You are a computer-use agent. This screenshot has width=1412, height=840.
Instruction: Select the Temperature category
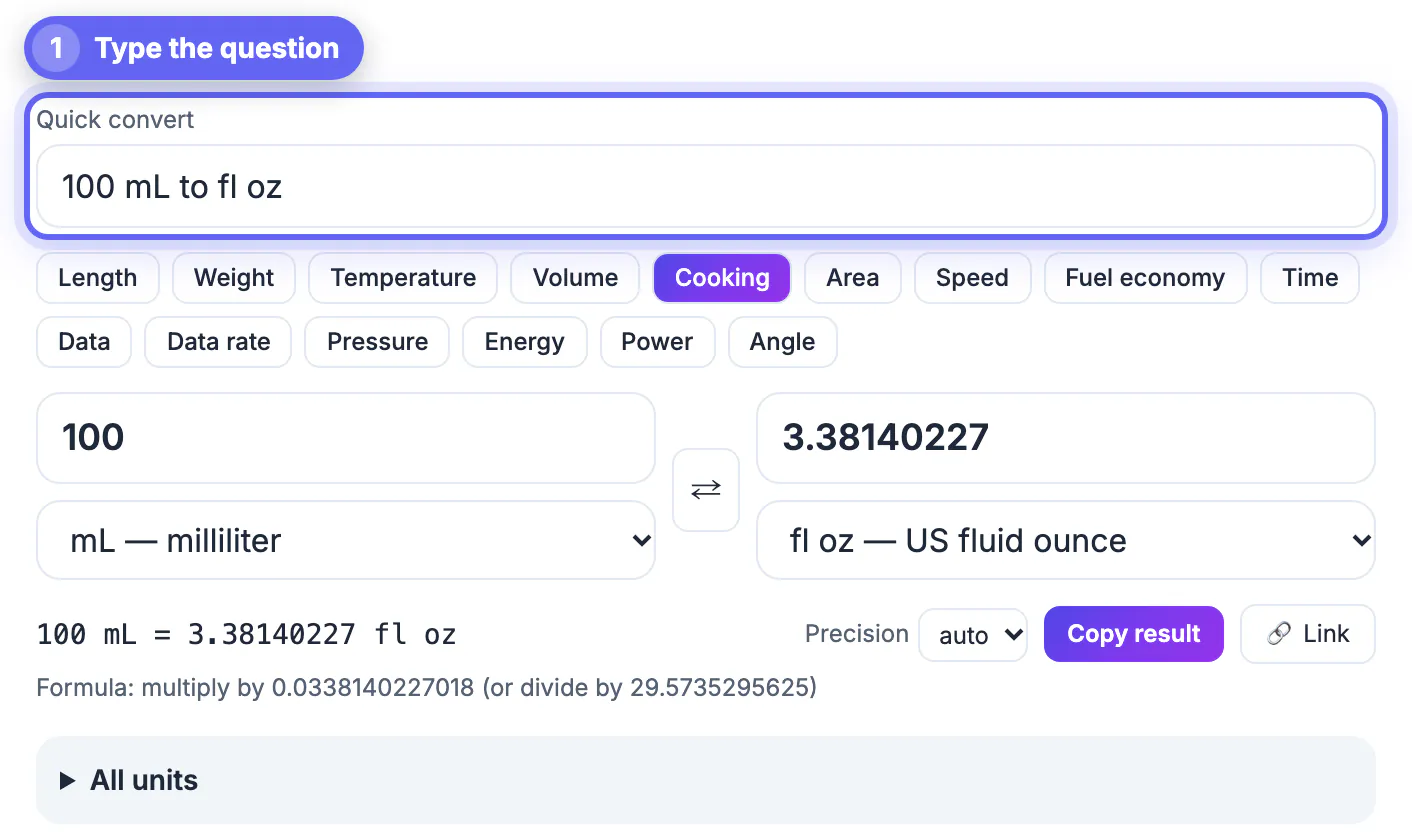[x=403, y=278]
